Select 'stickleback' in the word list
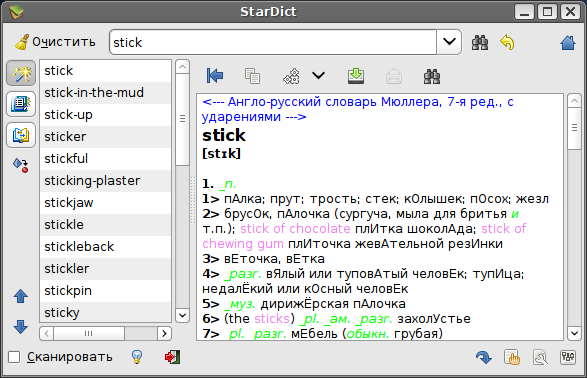Viewport: 587px width, 378px height. (106, 247)
